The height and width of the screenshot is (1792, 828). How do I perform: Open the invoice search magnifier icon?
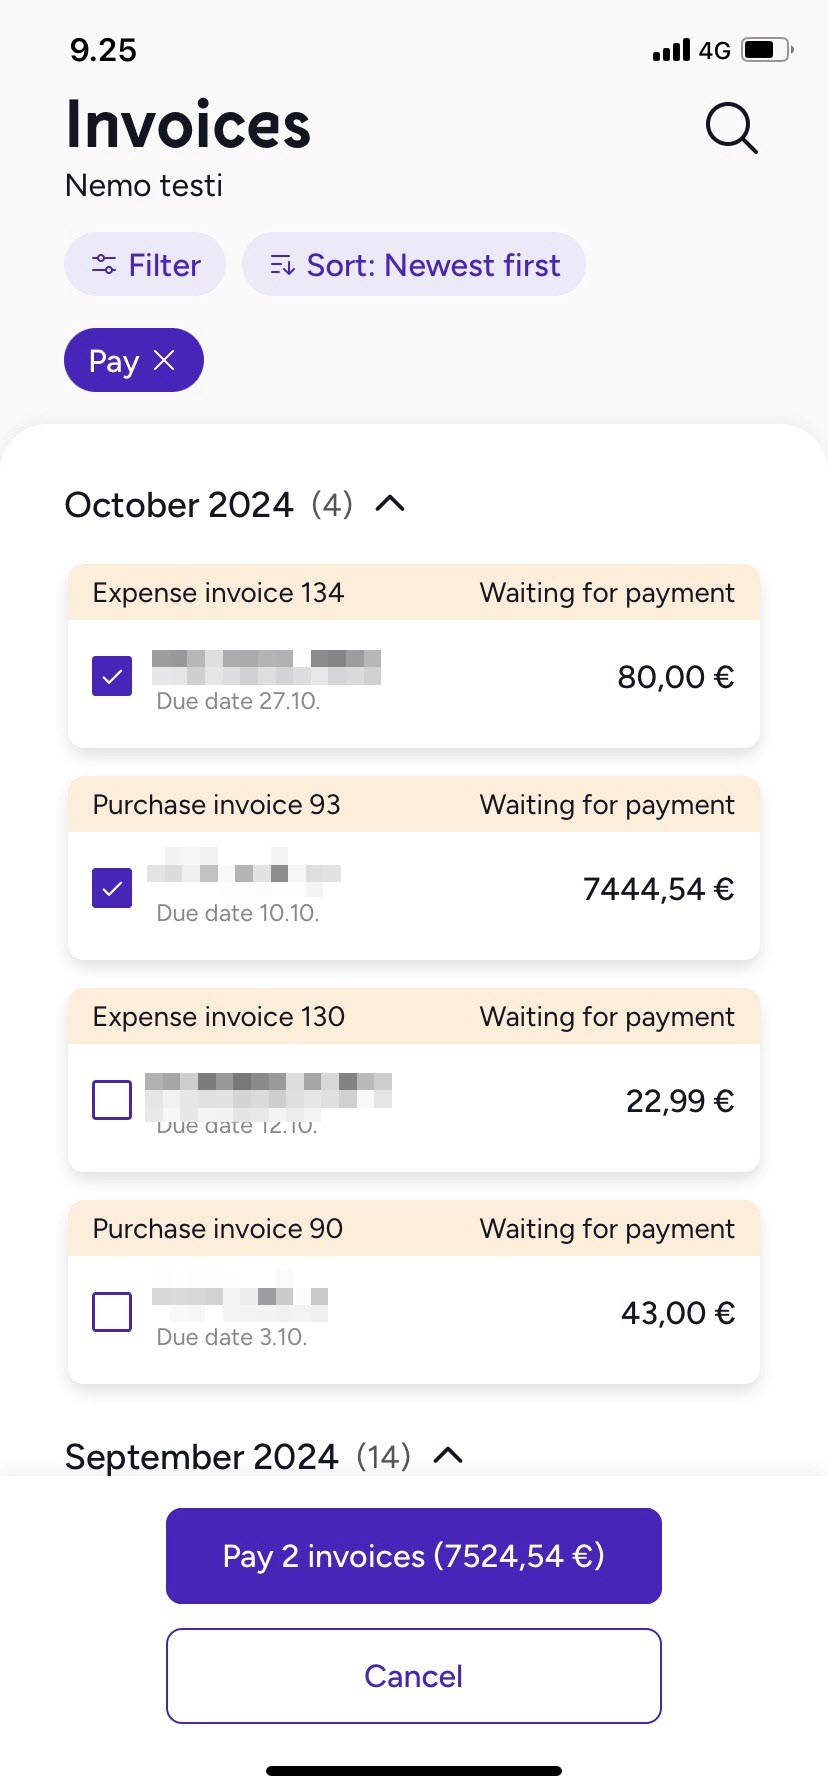[x=732, y=128]
